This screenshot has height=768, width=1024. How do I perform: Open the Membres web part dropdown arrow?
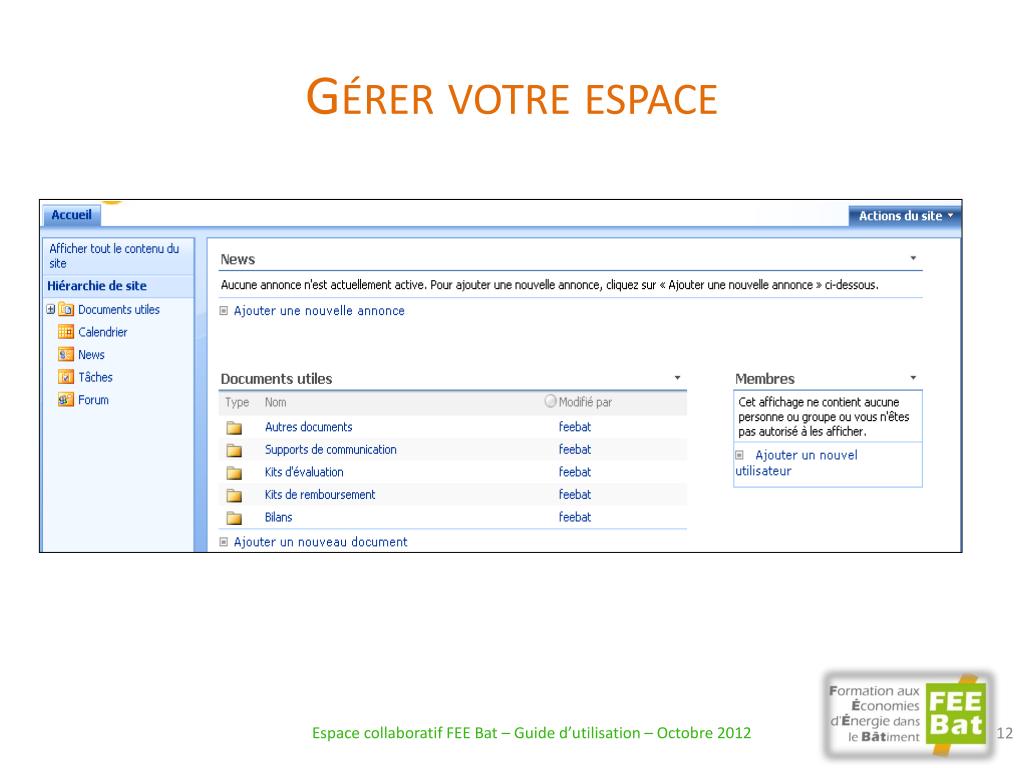pos(913,377)
